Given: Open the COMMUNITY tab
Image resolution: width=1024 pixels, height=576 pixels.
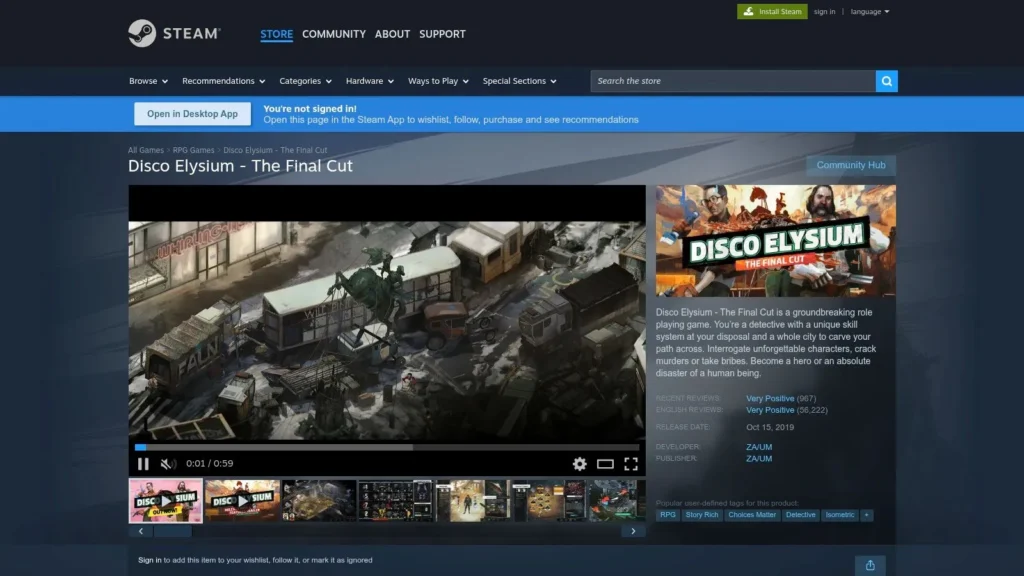Looking at the screenshot, I should coord(334,34).
